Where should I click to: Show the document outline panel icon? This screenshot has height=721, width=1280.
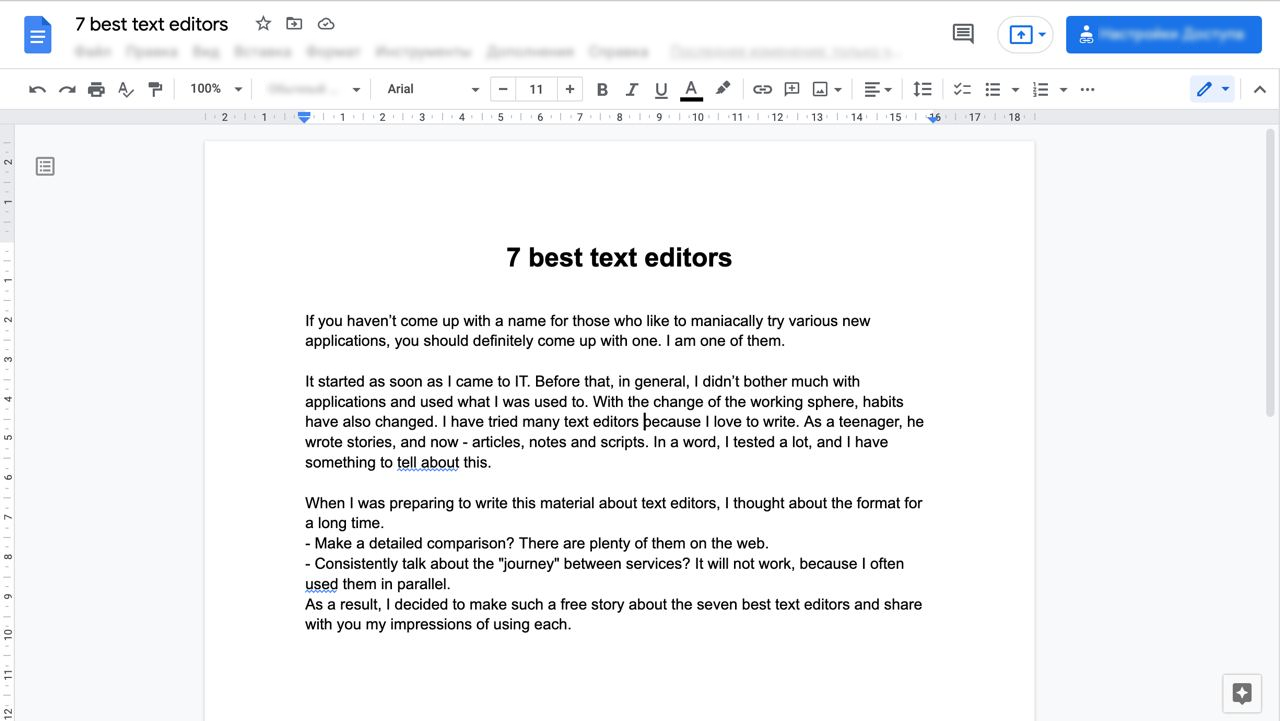click(45, 166)
